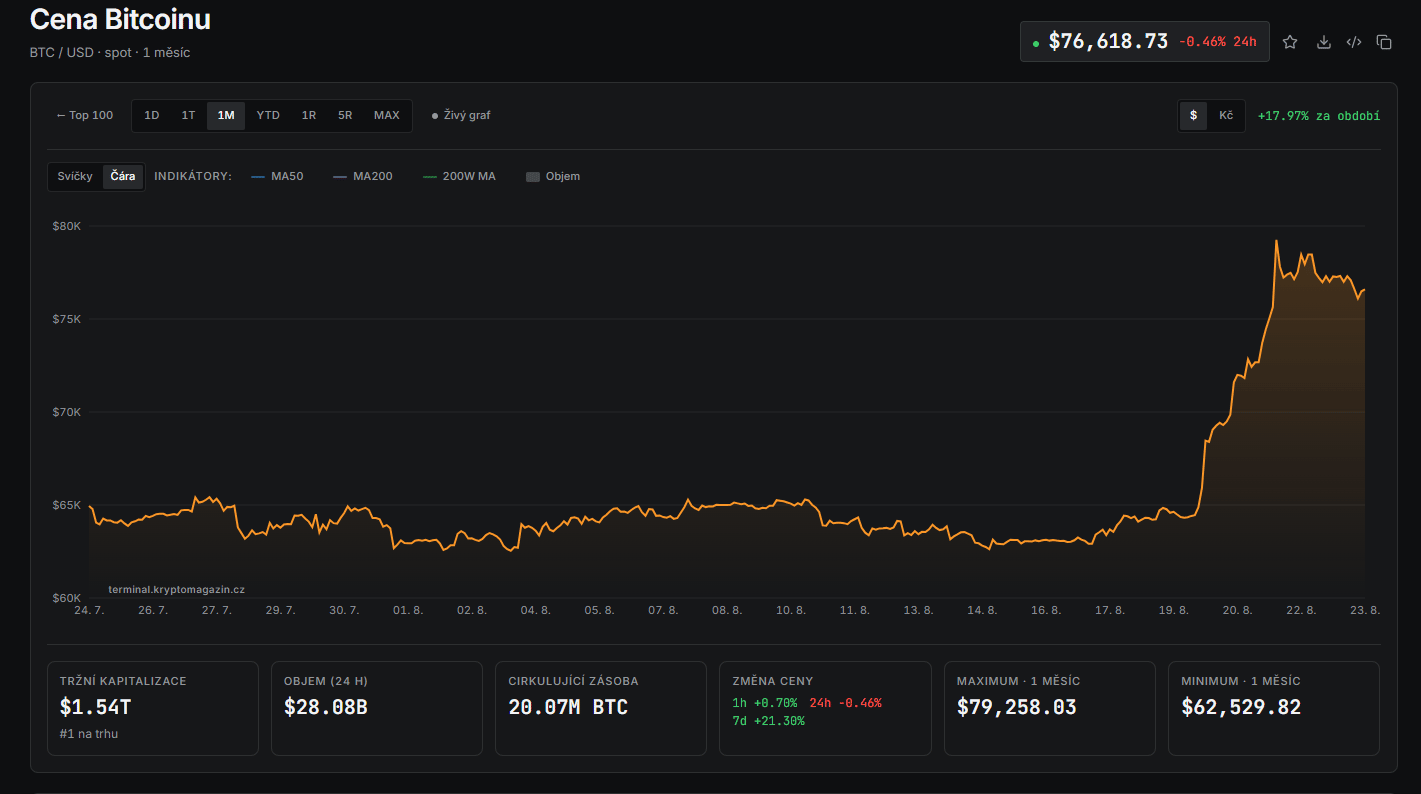Click the 1h +0.70% value
Image resolution: width=1421 pixels, height=794 pixels.
coord(765,703)
